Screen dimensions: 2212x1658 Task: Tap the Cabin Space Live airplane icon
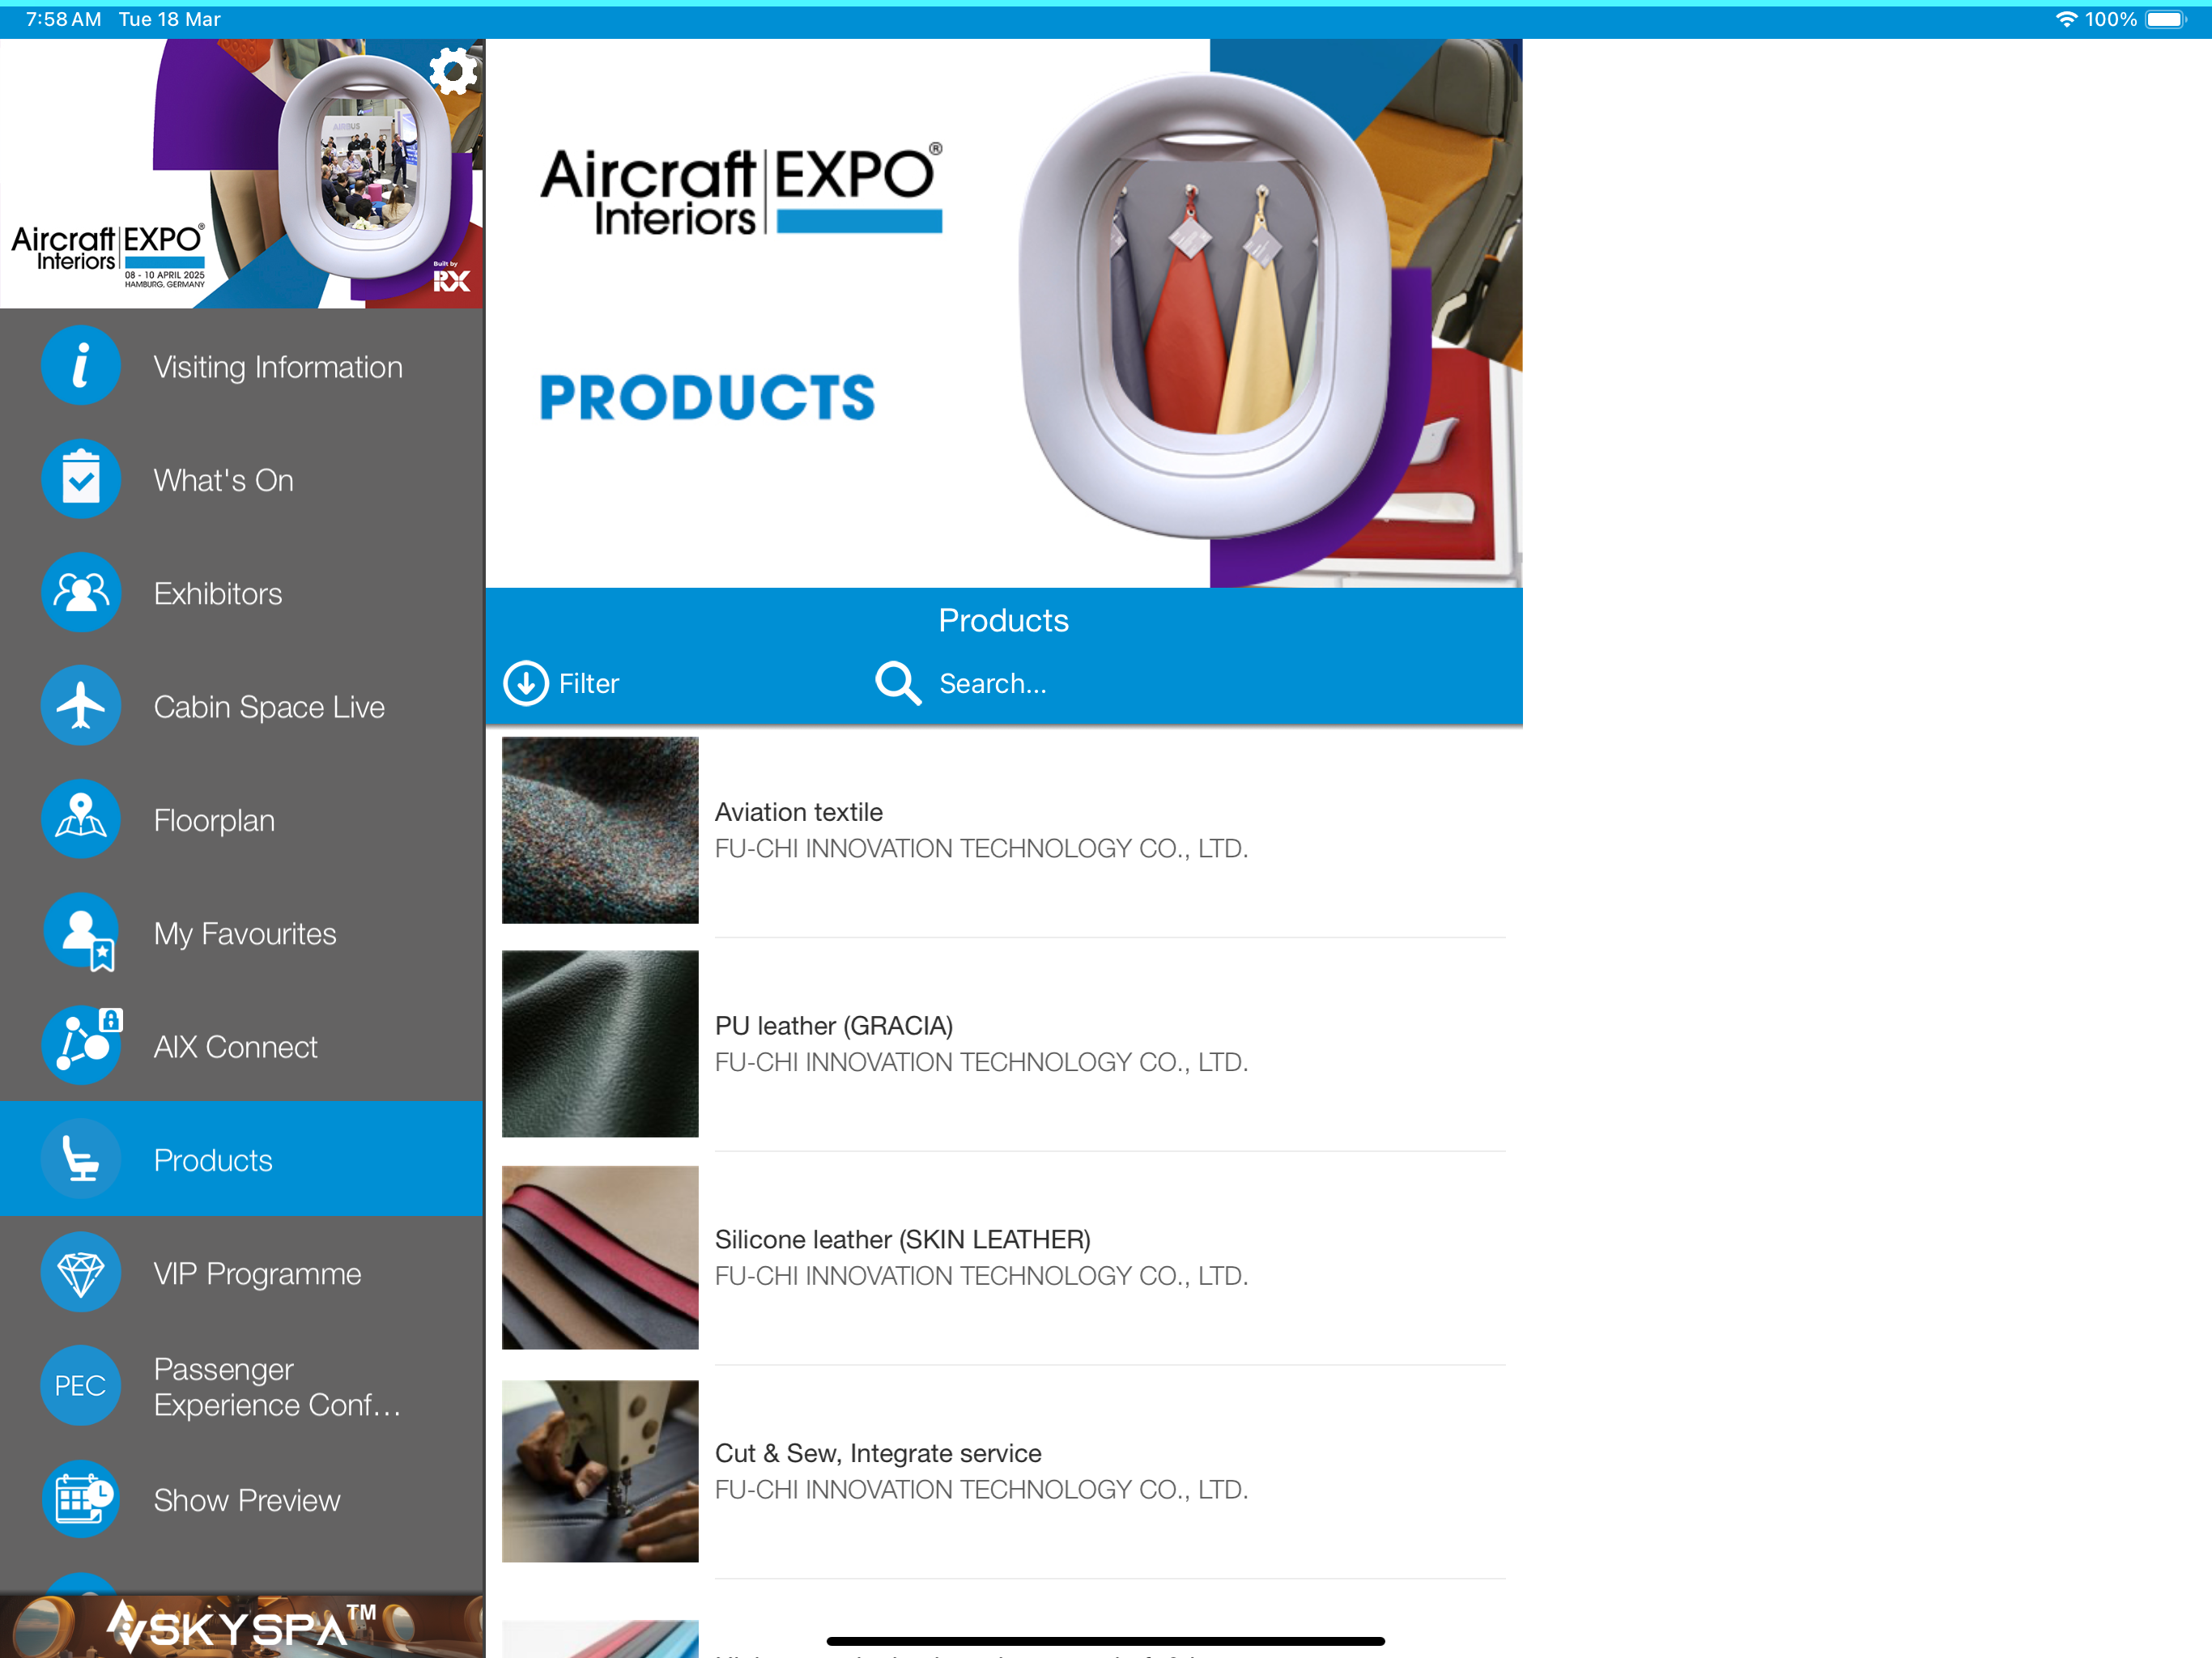pos(81,706)
